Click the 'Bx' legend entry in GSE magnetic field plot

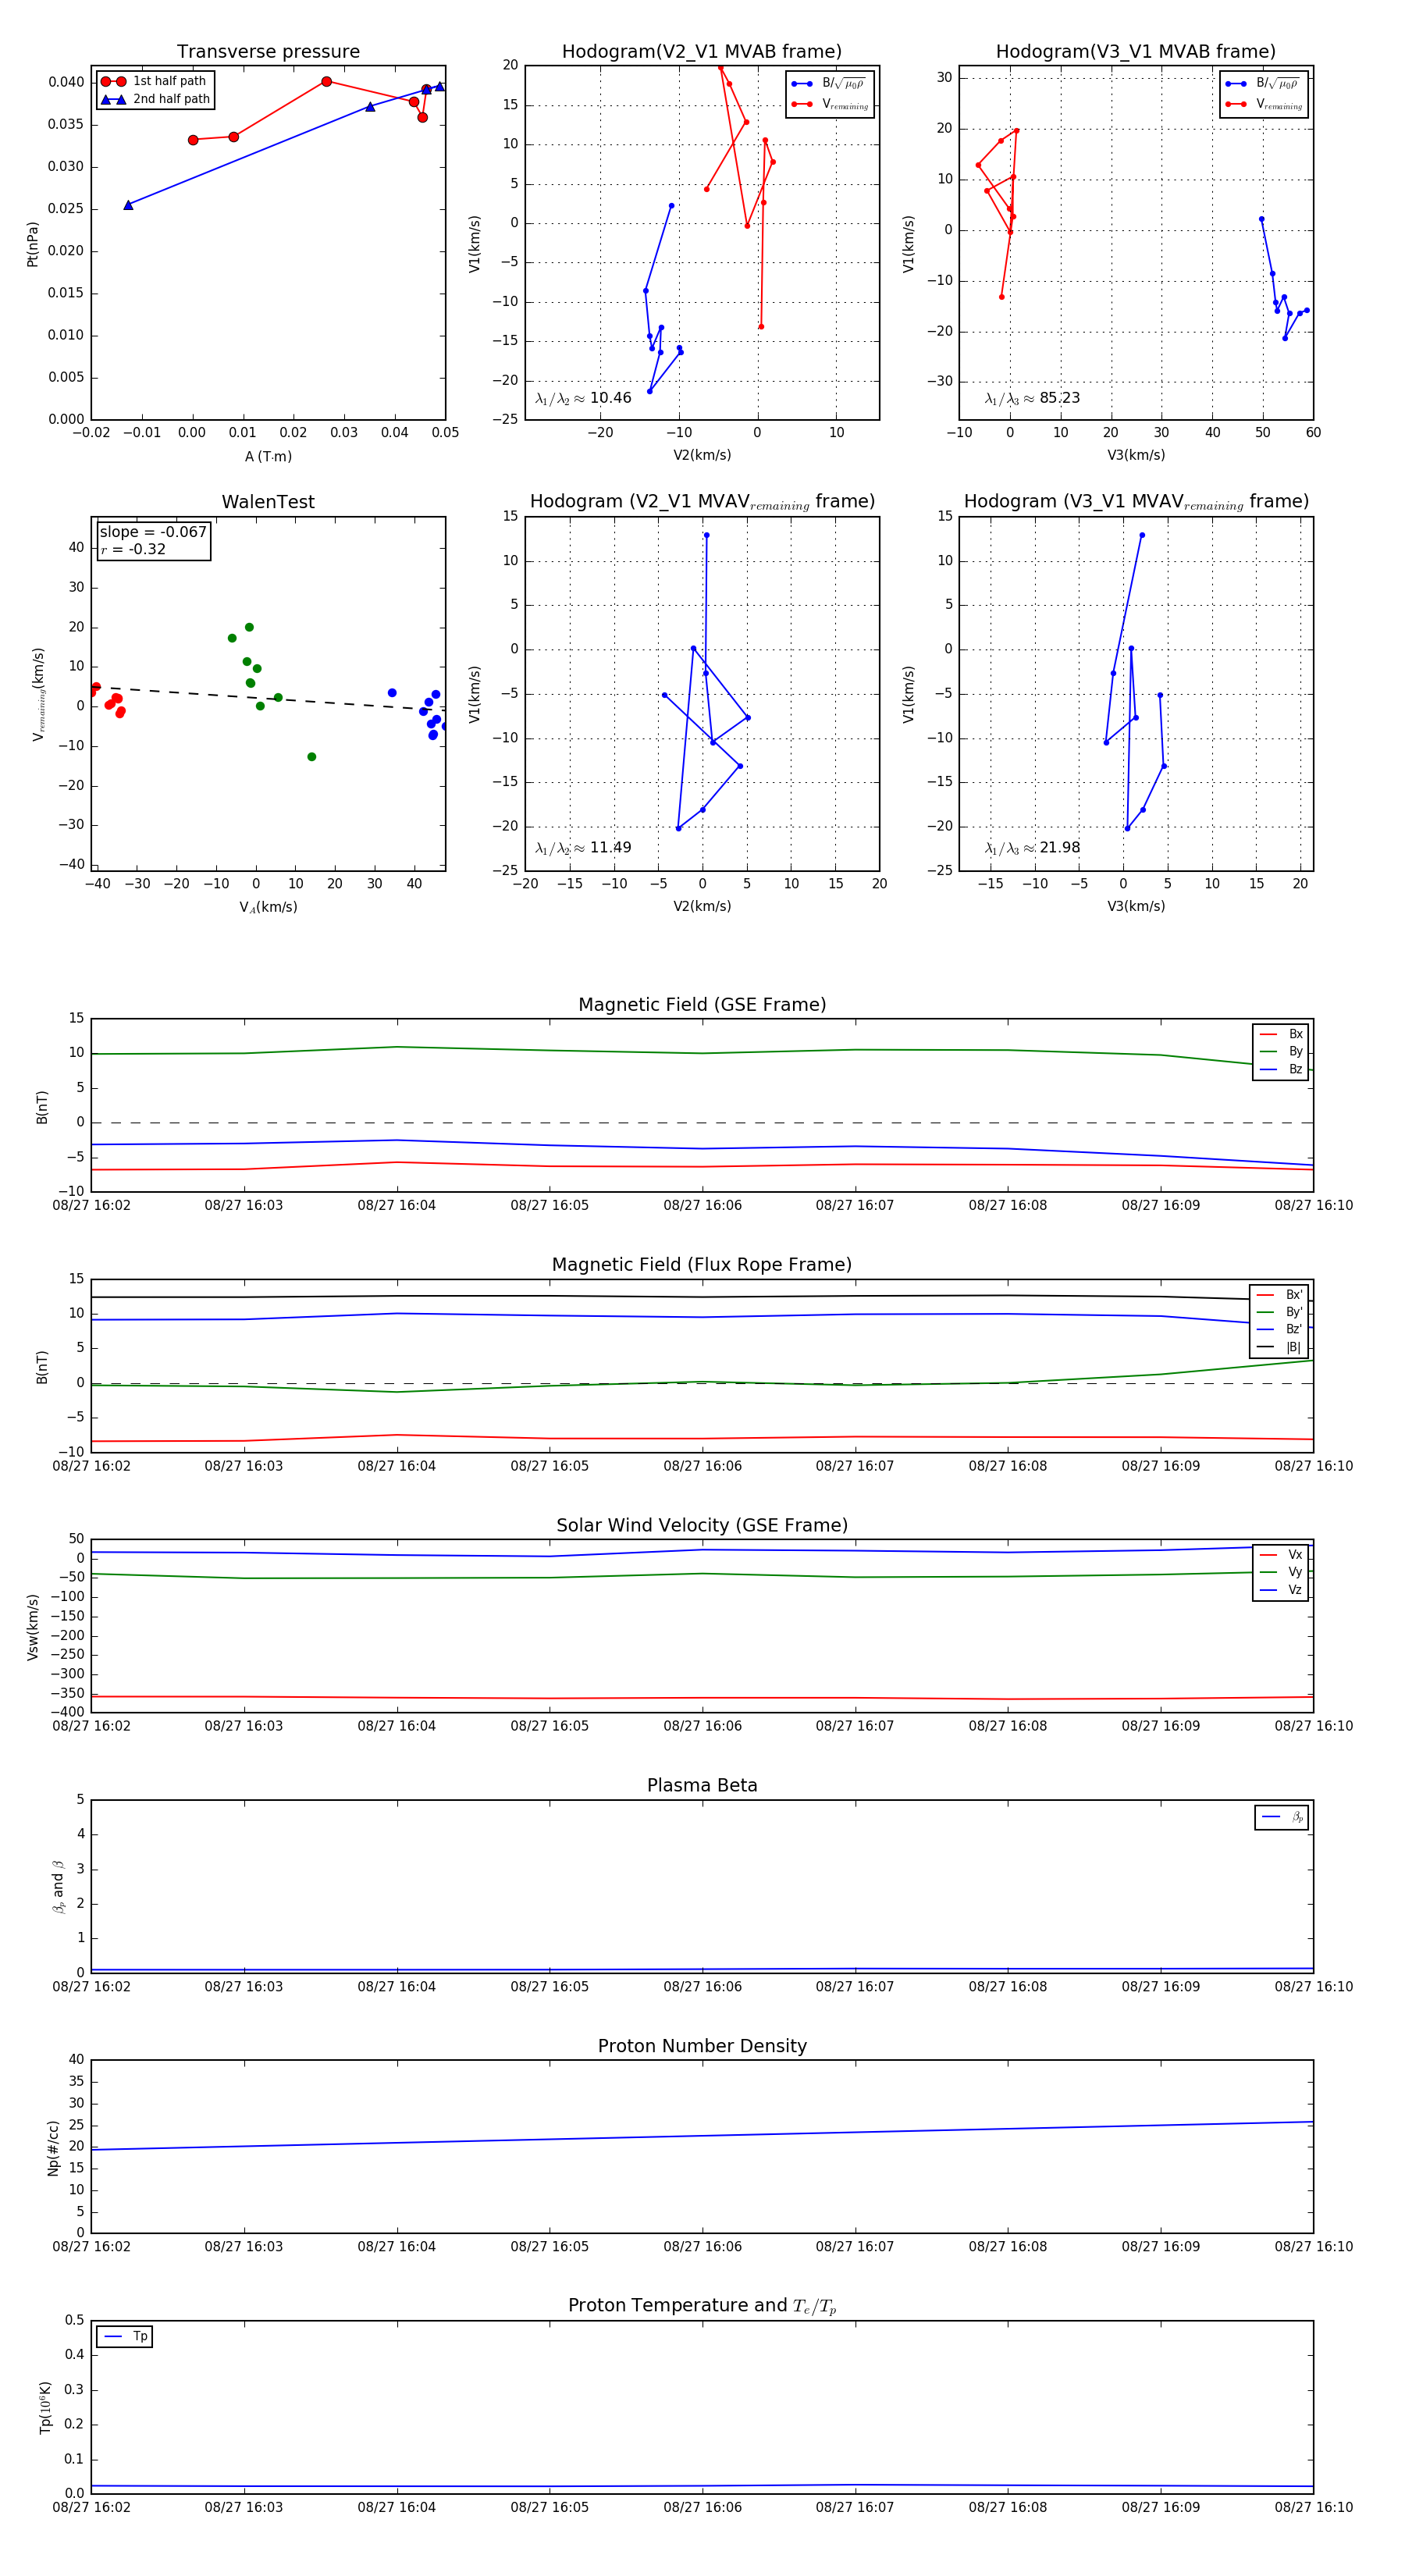click(x=1281, y=1034)
